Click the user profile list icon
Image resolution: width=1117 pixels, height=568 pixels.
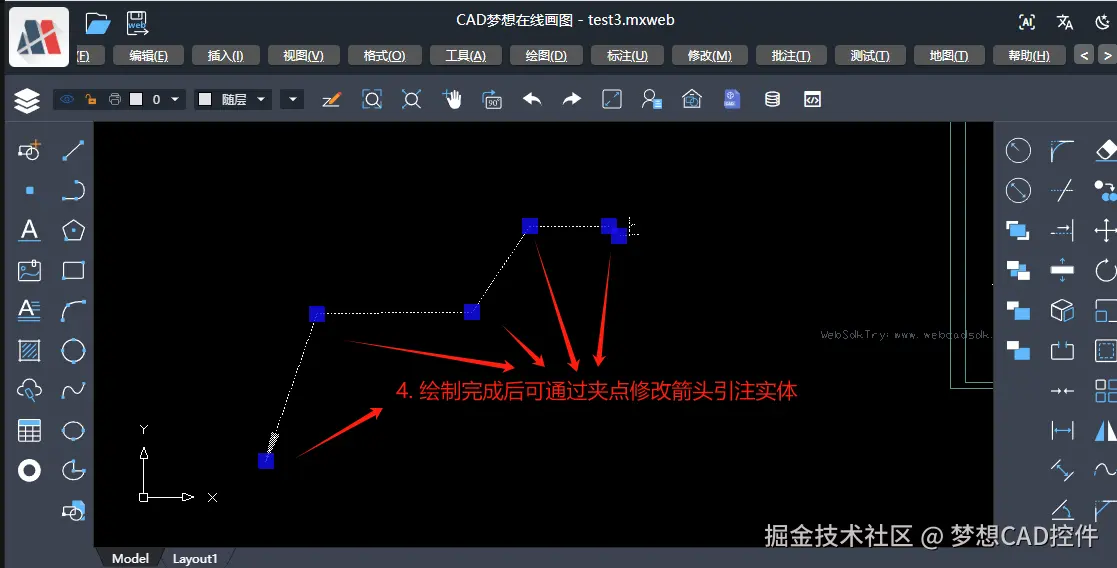coord(652,99)
